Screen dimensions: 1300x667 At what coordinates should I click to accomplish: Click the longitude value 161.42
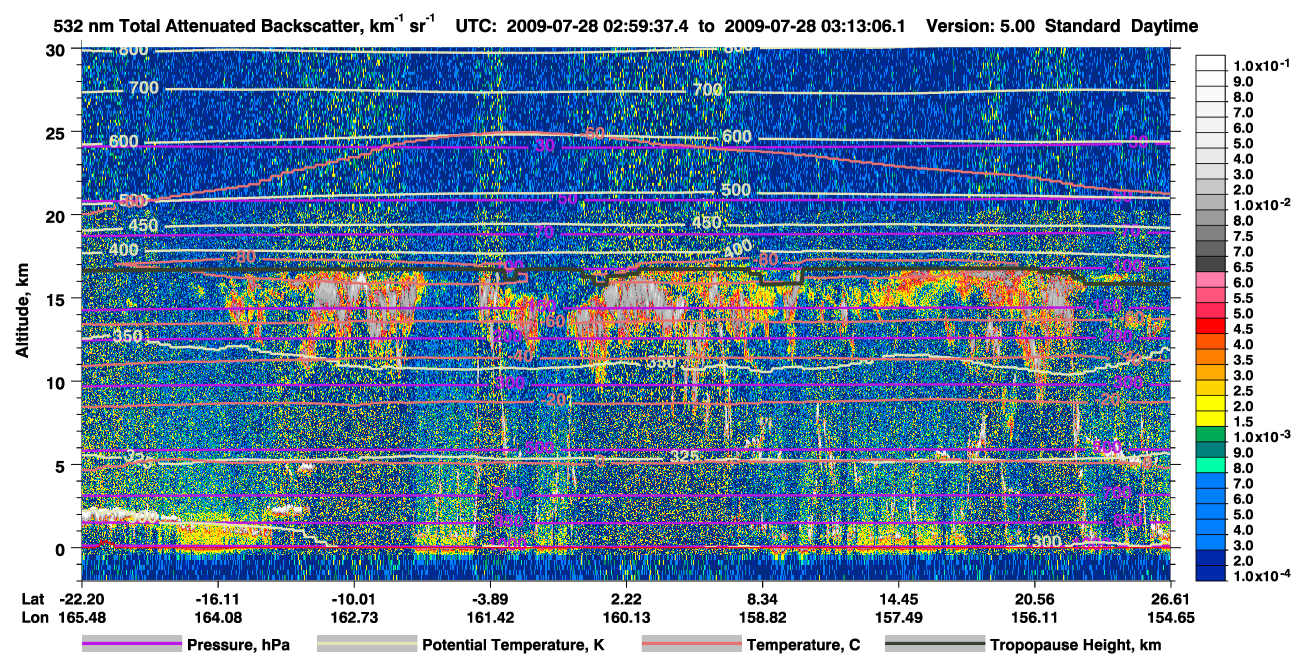pyautogui.click(x=490, y=617)
